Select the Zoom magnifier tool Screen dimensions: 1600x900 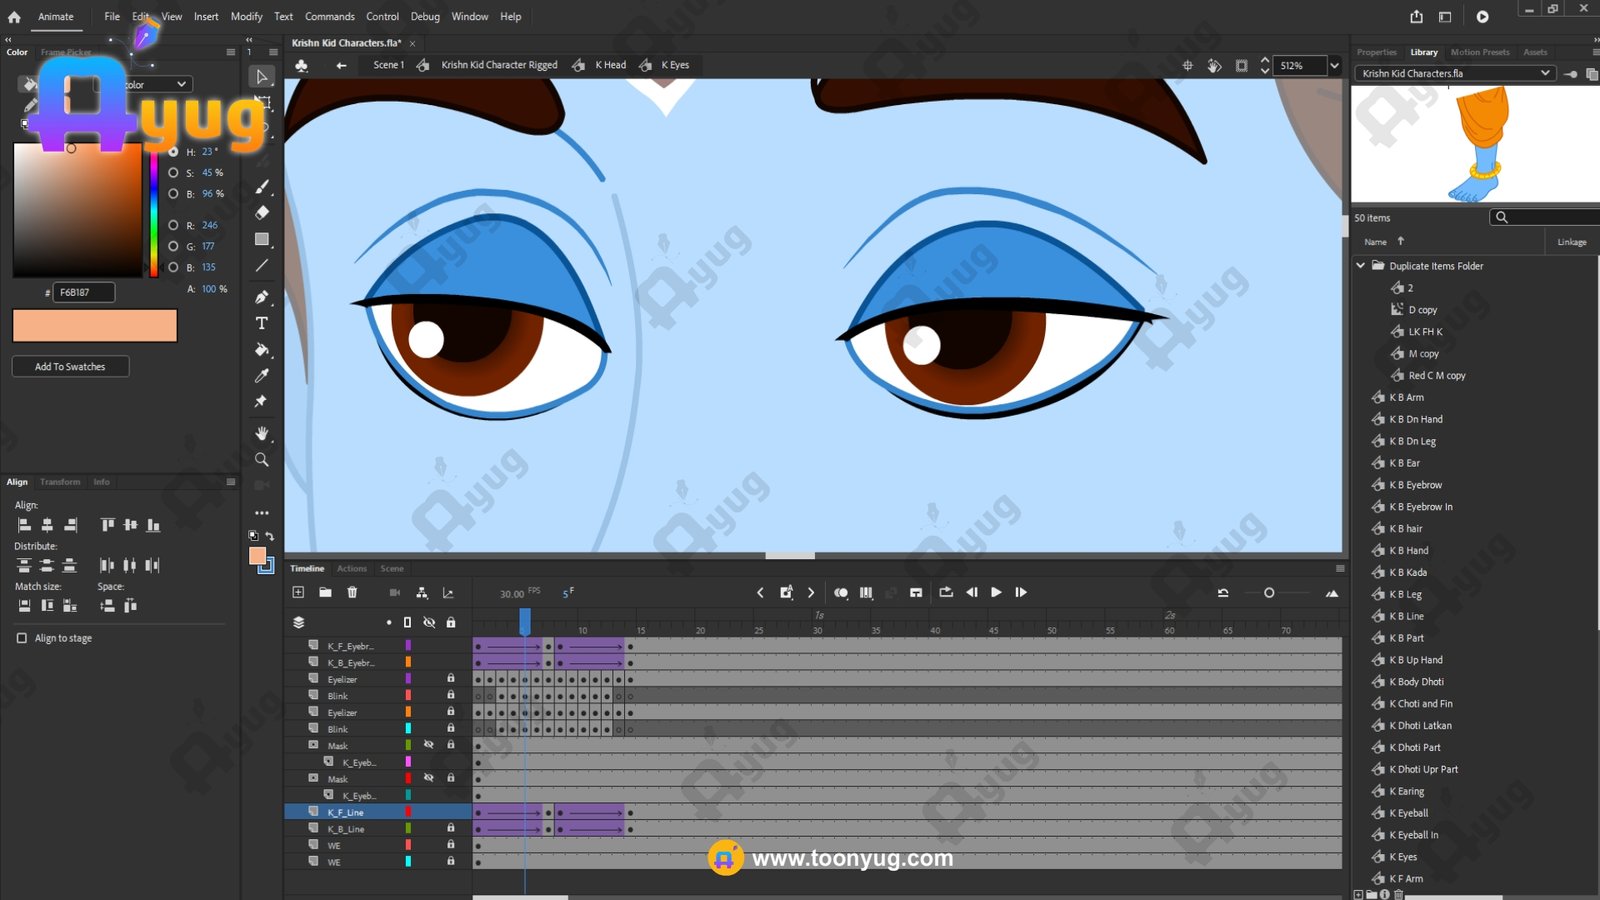click(x=262, y=460)
